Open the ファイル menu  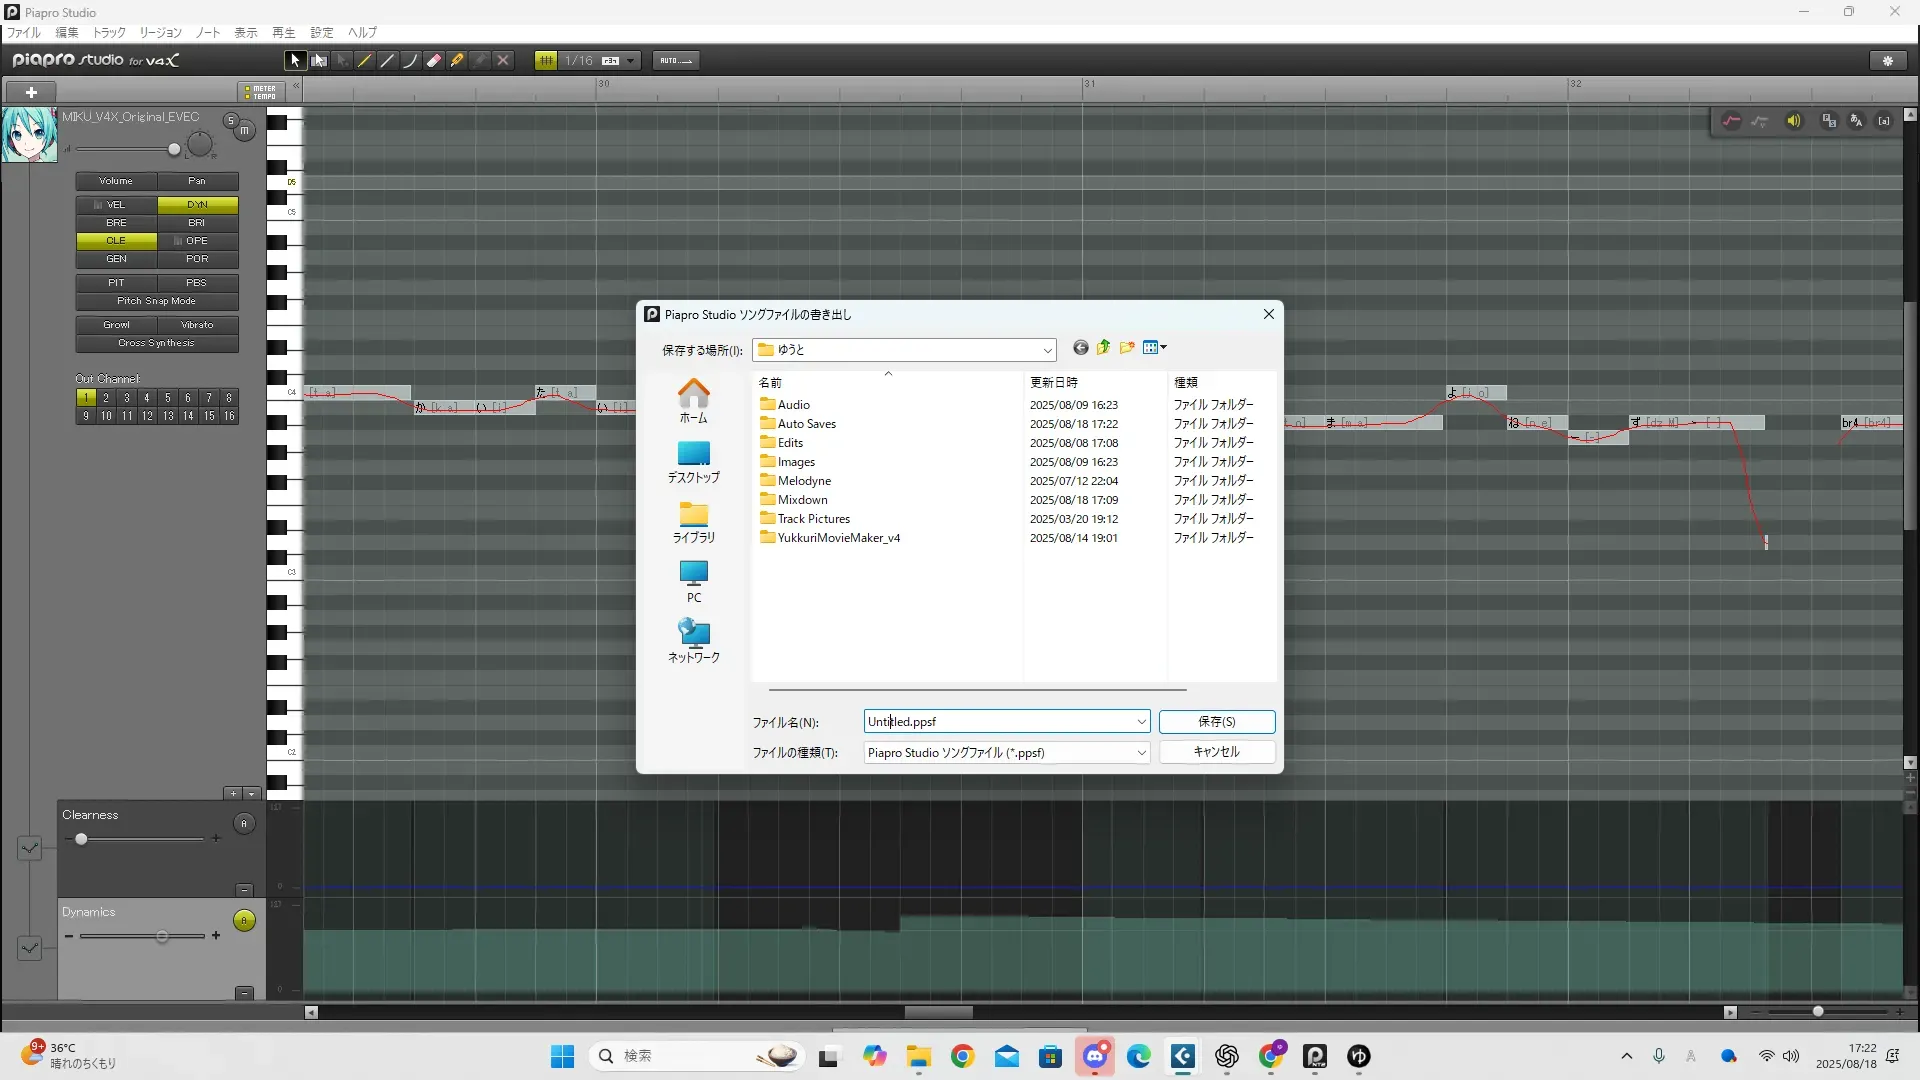point(24,33)
